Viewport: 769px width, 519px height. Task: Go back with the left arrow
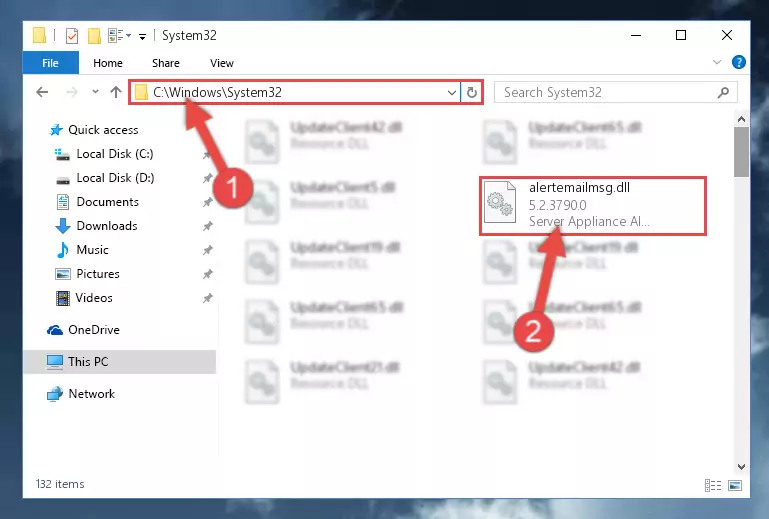pos(42,92)
